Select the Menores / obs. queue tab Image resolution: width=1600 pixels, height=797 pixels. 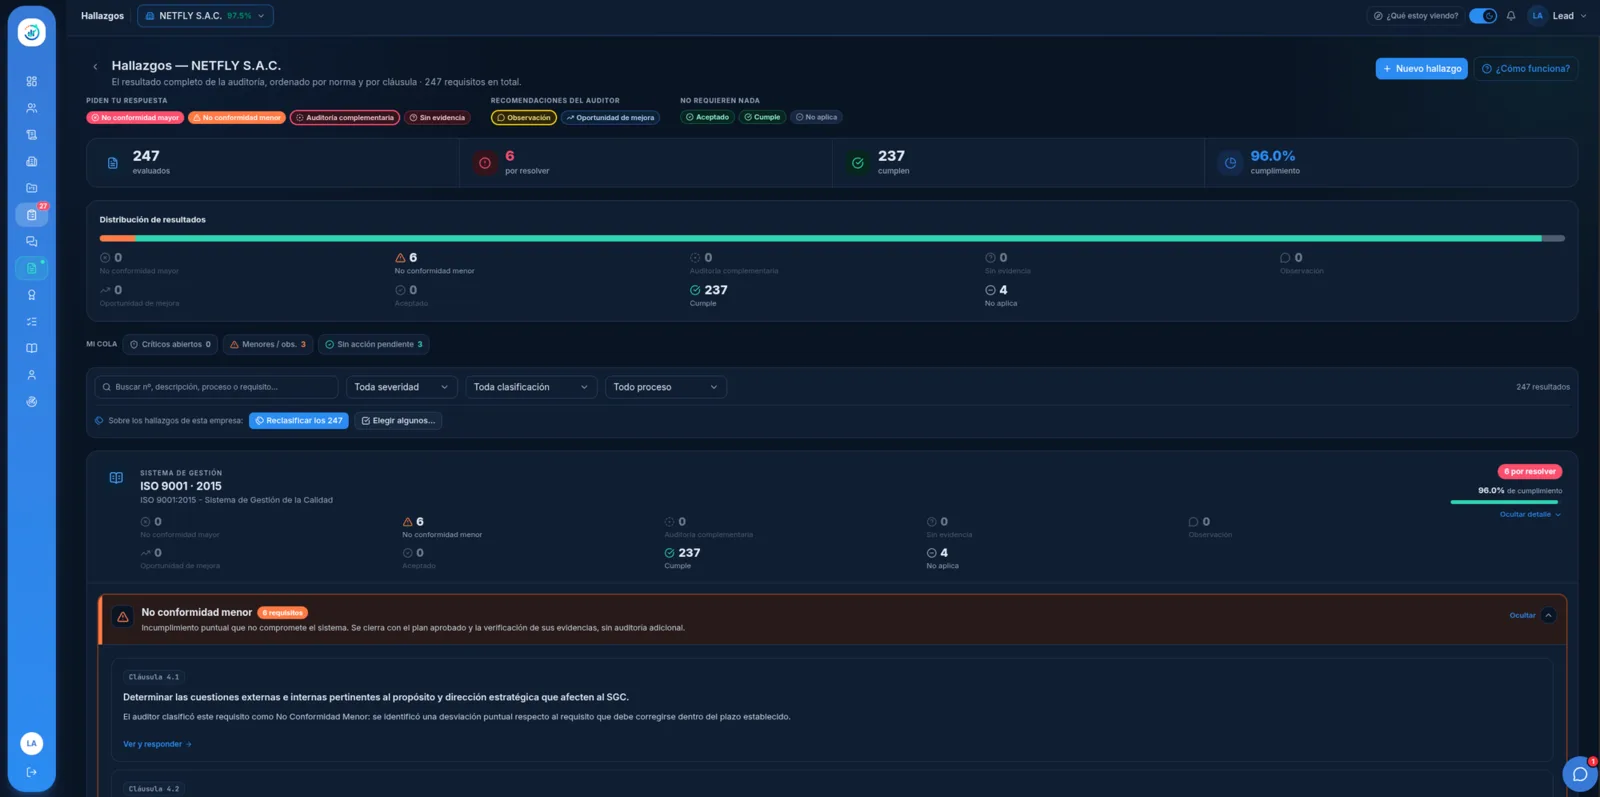pos(268,344)
